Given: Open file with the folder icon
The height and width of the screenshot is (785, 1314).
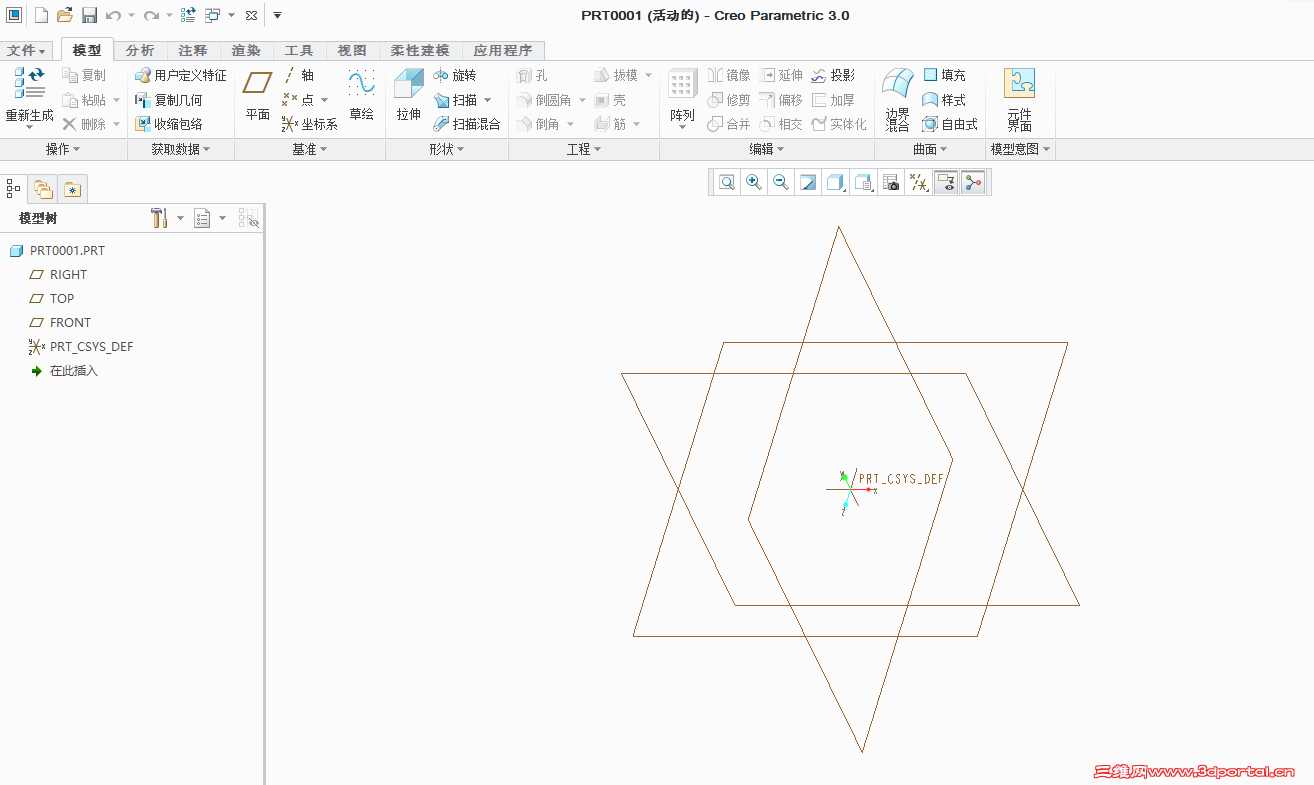Looking at the screenshot, I should point(65,15).
